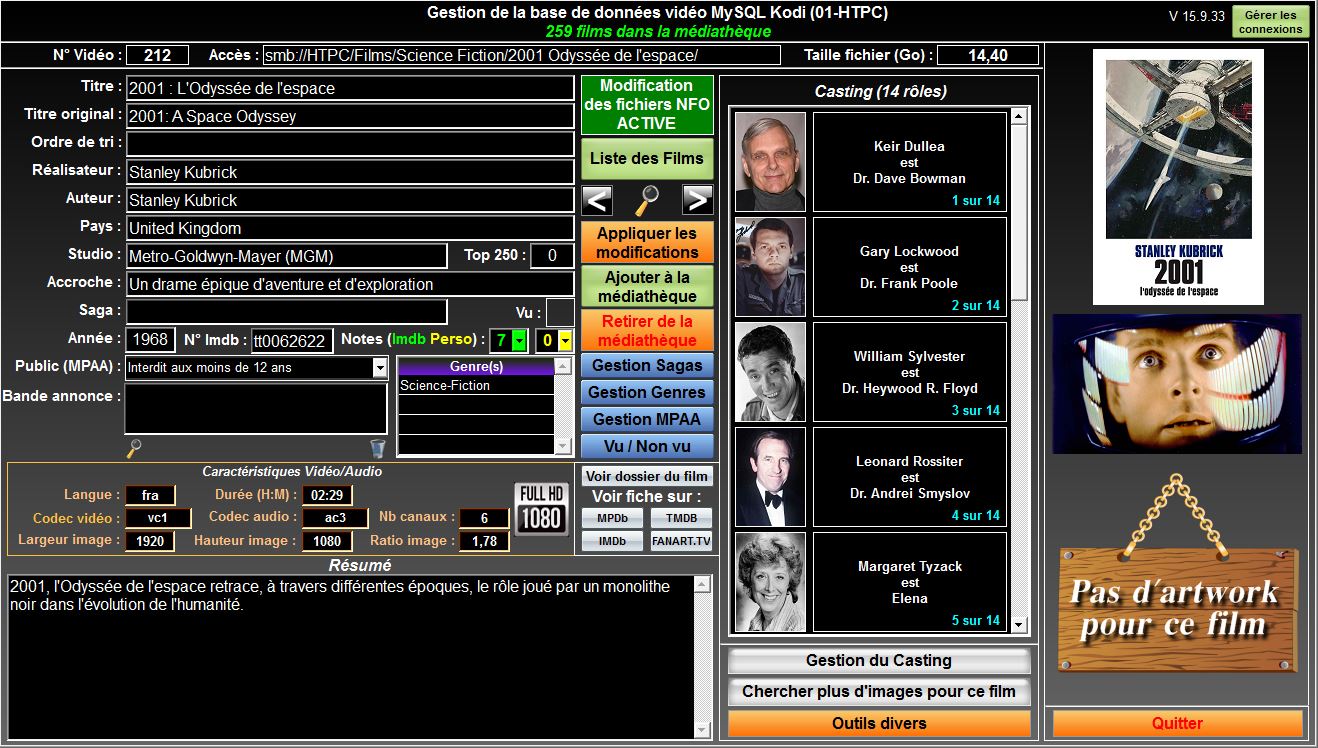
Task: Delete trailer with trash bin icon
Action: (377, 449)
